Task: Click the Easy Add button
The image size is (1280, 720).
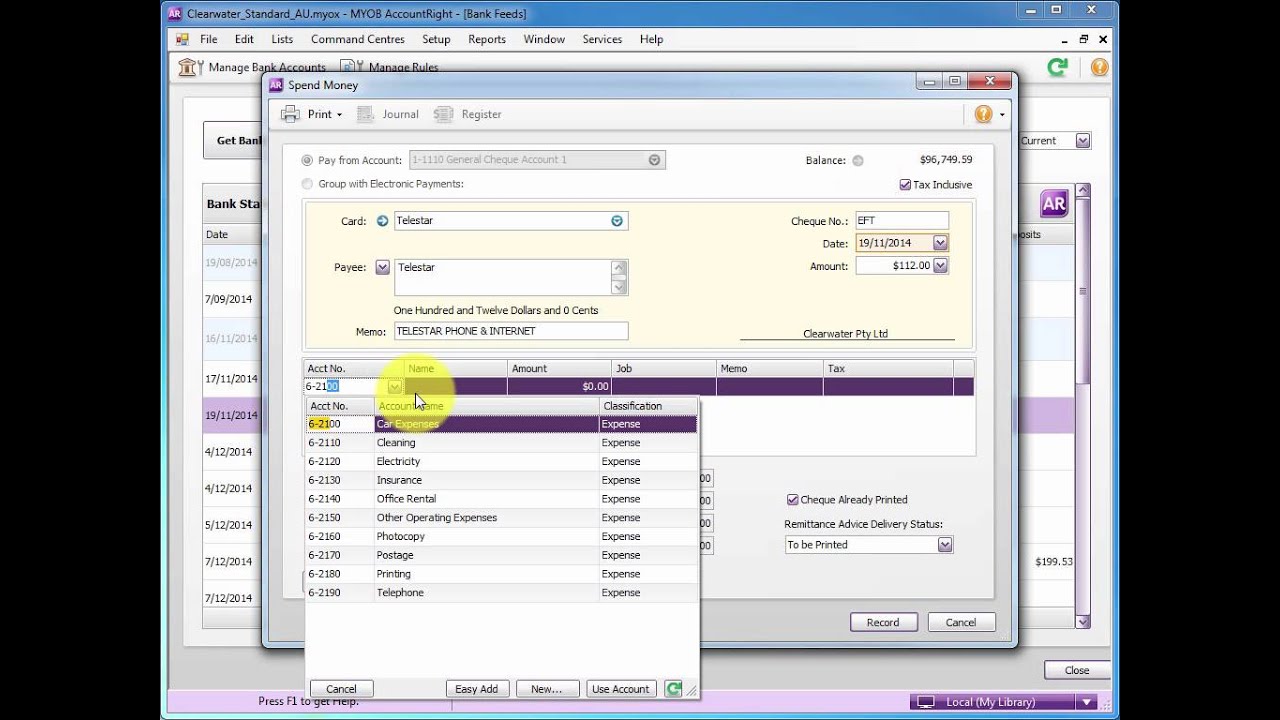Action: (477, 689)
